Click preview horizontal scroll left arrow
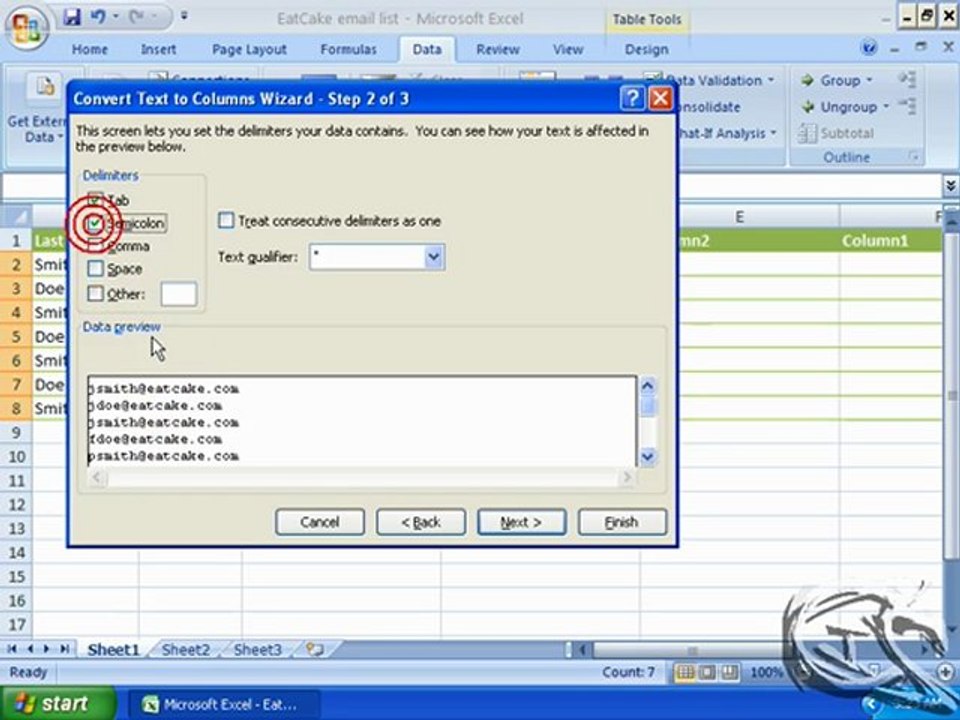960x720 pixels. coord(97,477)
